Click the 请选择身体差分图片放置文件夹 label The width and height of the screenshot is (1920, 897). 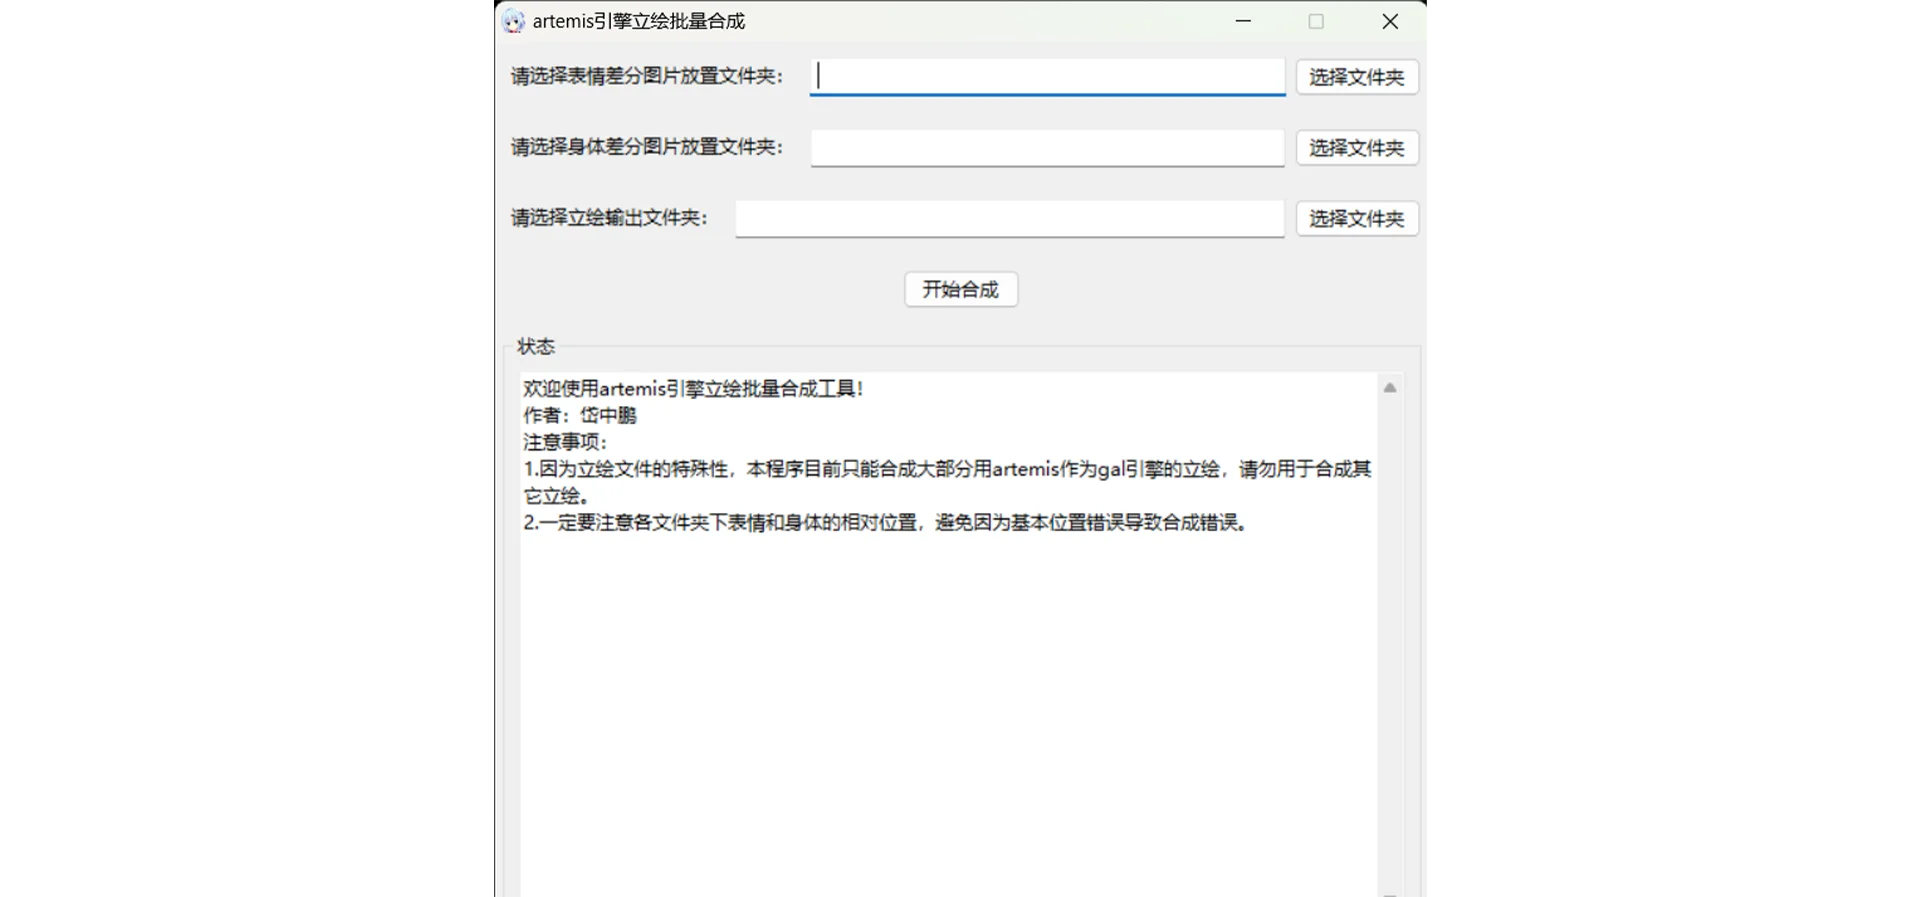click(647, 148)
